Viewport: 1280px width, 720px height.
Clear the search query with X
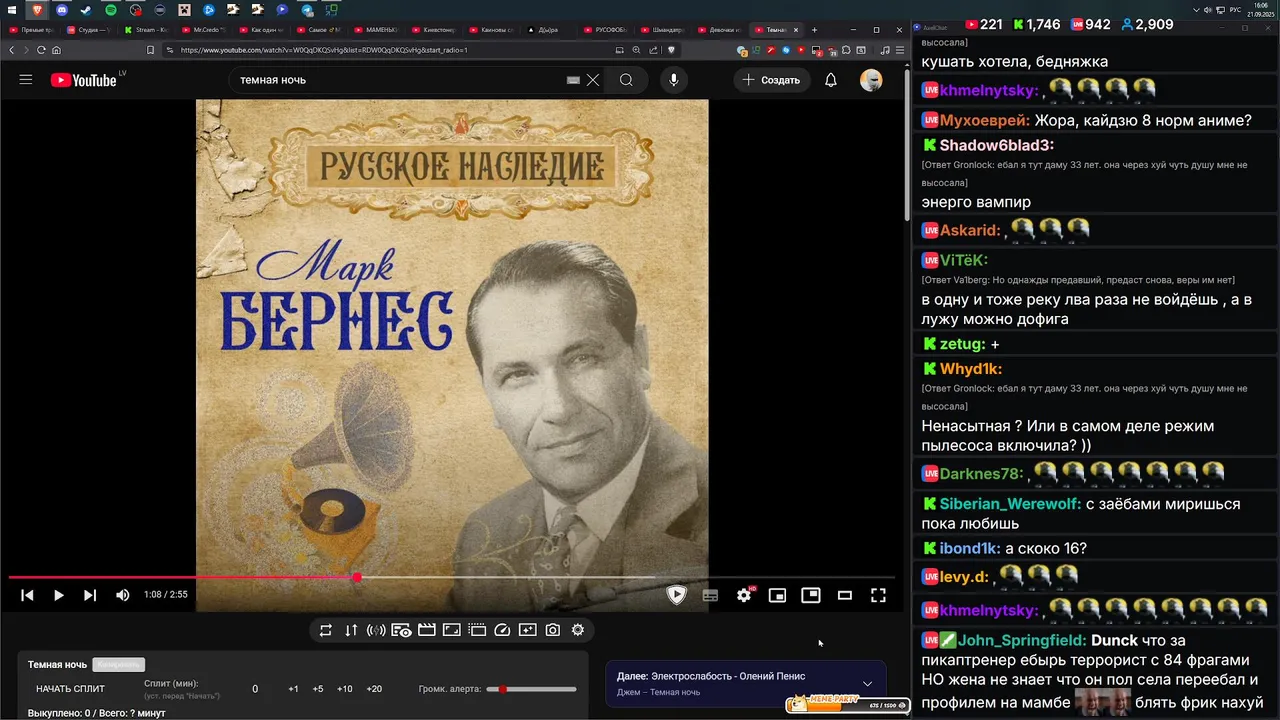[x=593, y=80]
